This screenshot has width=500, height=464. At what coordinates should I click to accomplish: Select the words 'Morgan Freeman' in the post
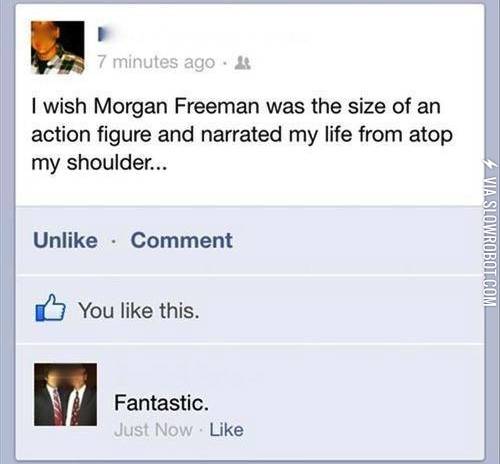pos(177,107)
